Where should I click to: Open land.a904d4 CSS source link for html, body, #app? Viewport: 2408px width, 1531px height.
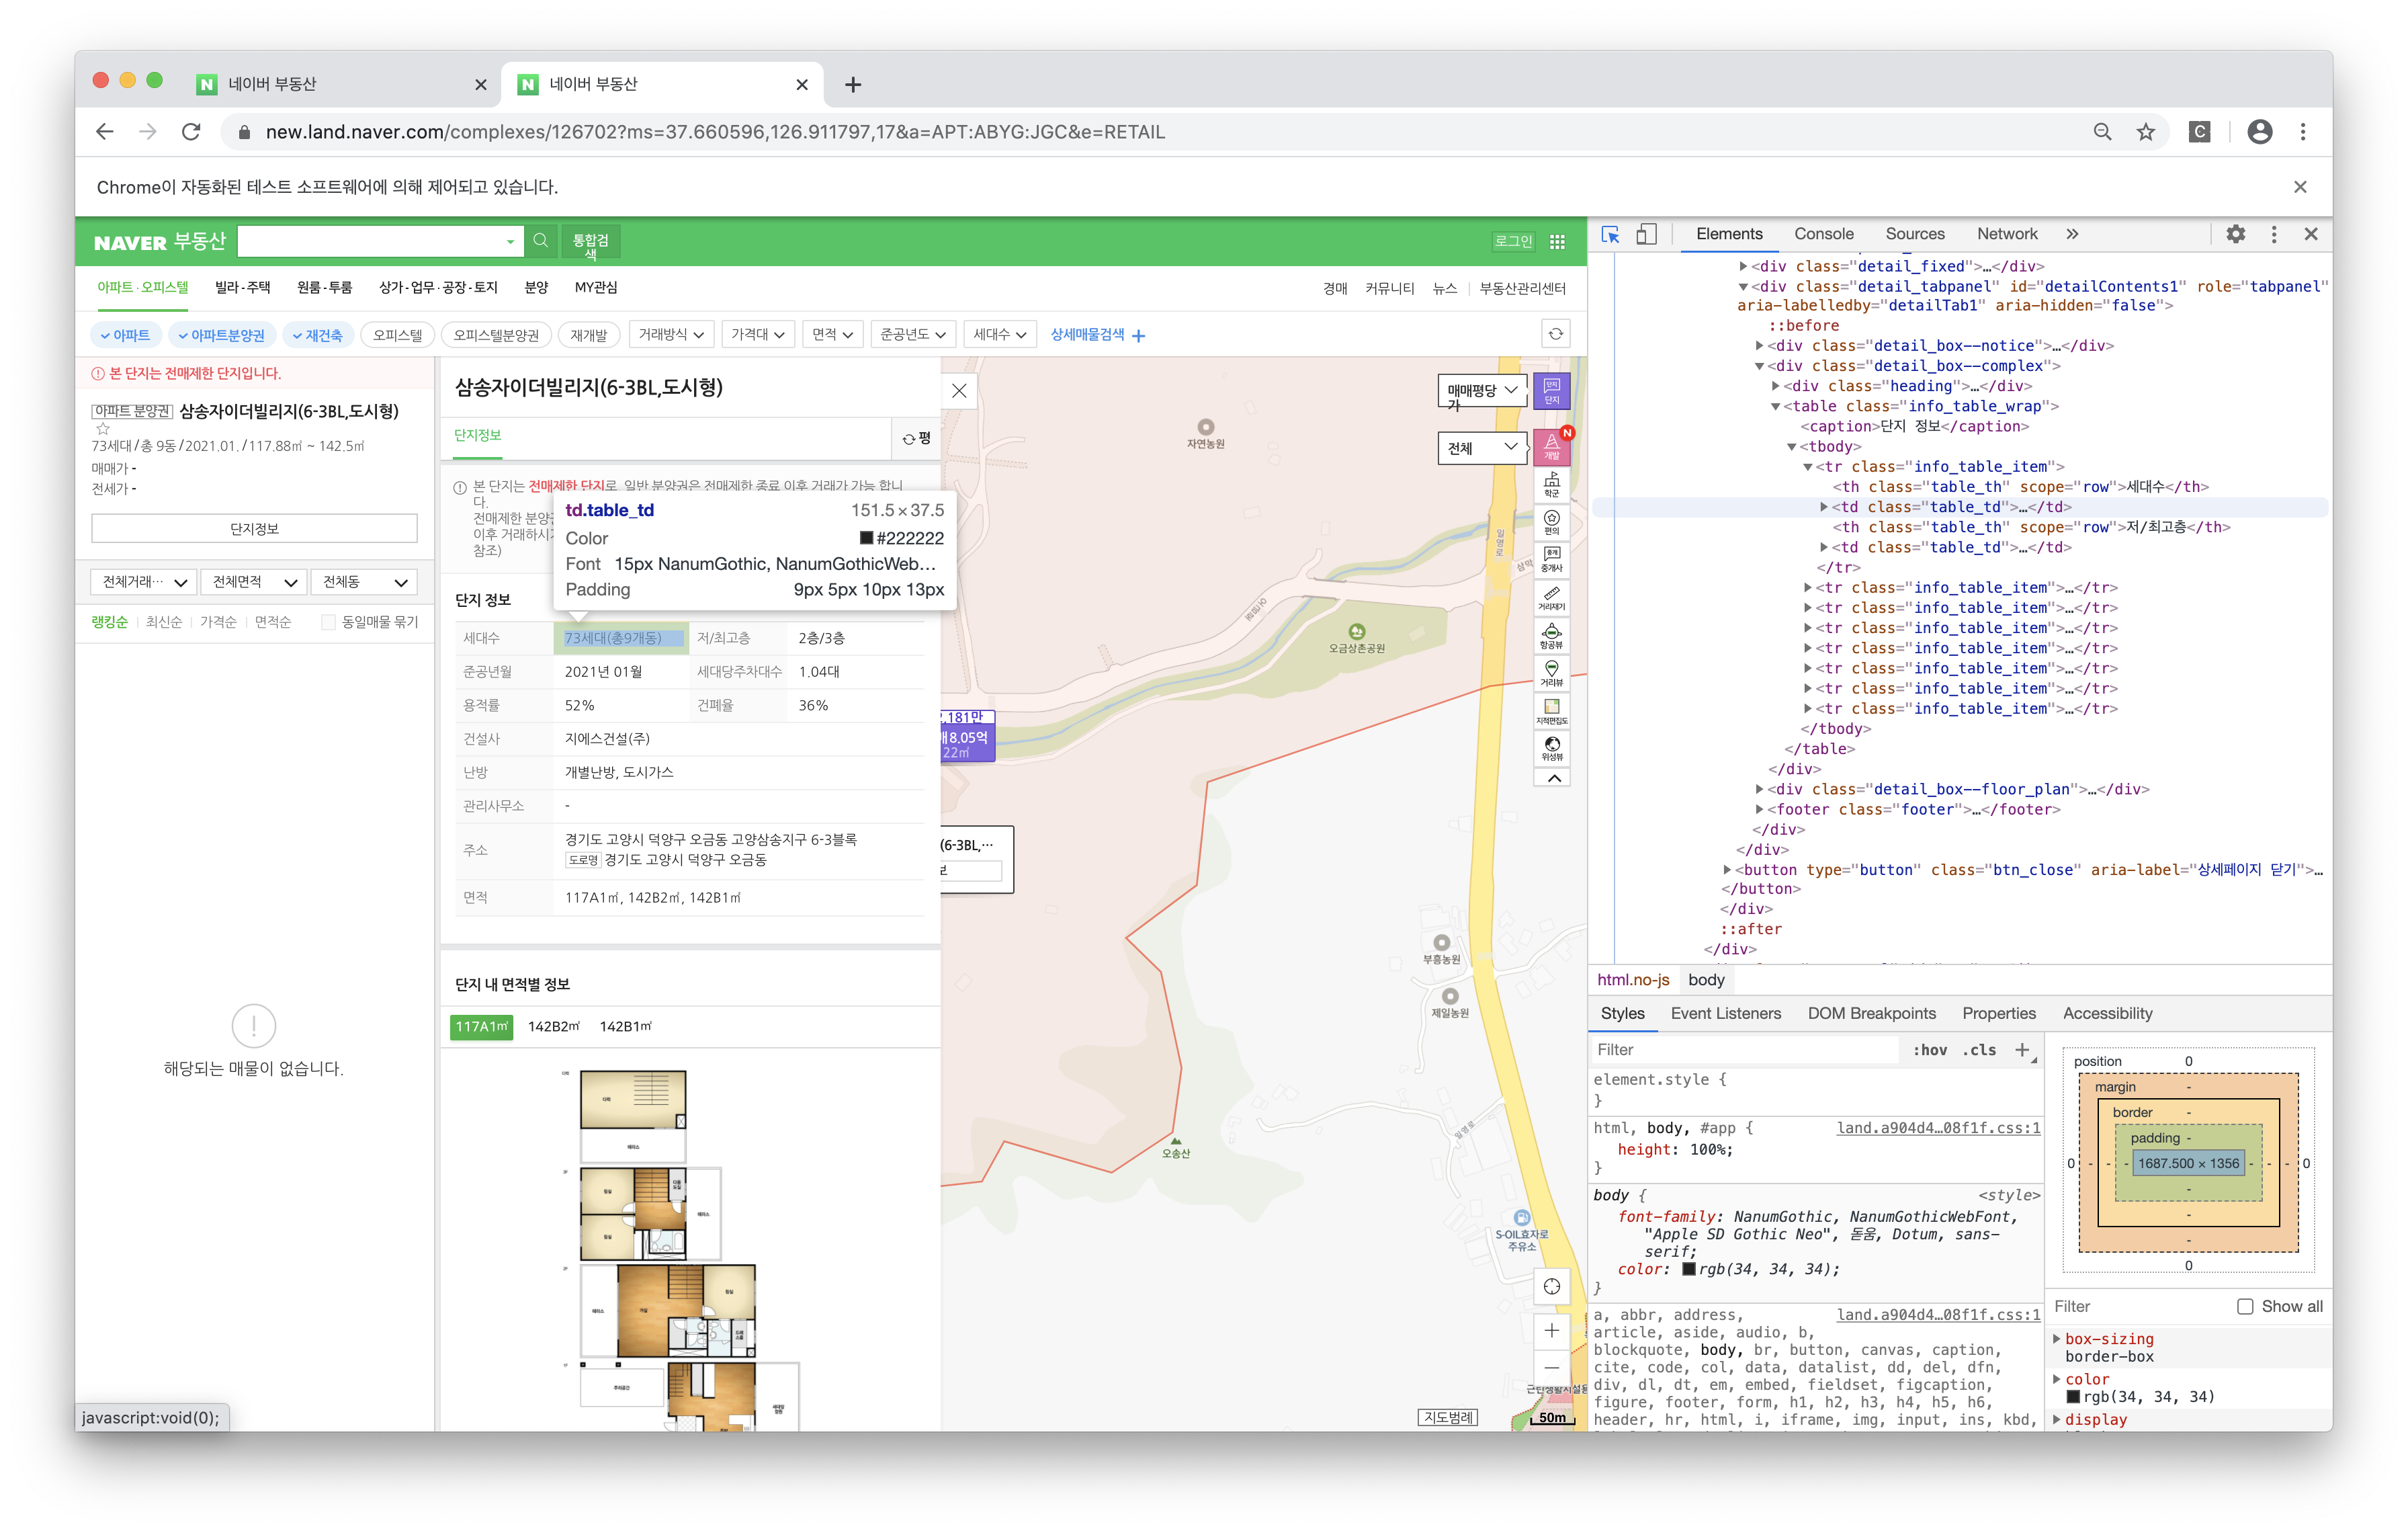(1938, 1128)
